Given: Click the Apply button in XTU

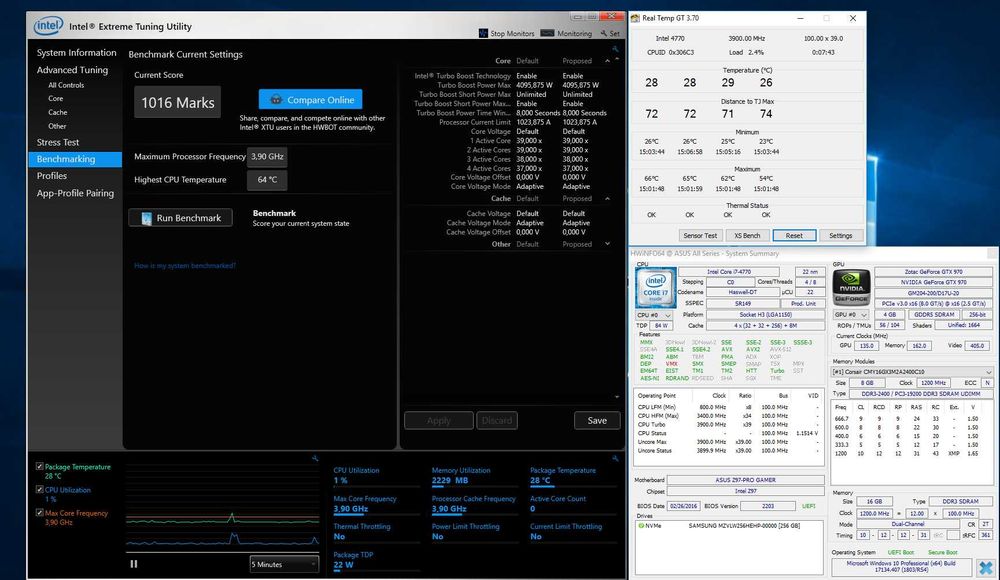Looking at the screenshot, I should (439, 420).
